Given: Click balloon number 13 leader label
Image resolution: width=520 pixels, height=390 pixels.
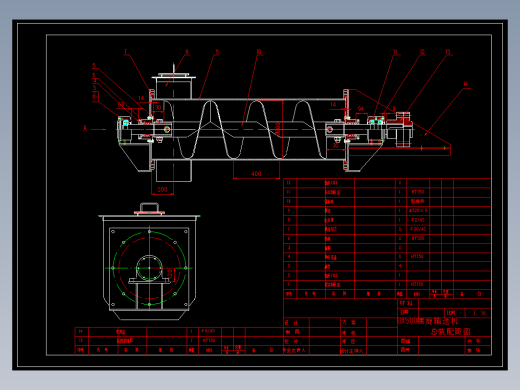Looking at the screenshot, I should 448,52.
